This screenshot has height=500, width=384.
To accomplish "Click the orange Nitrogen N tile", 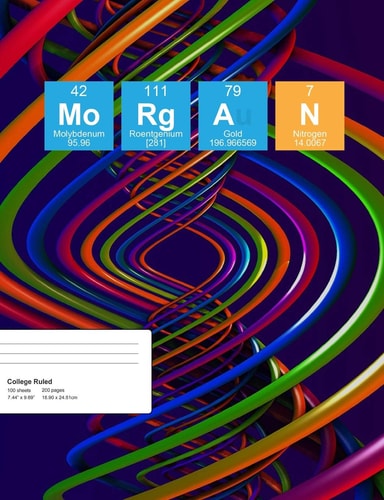I will pyautogui.click(x=310, y=116).
